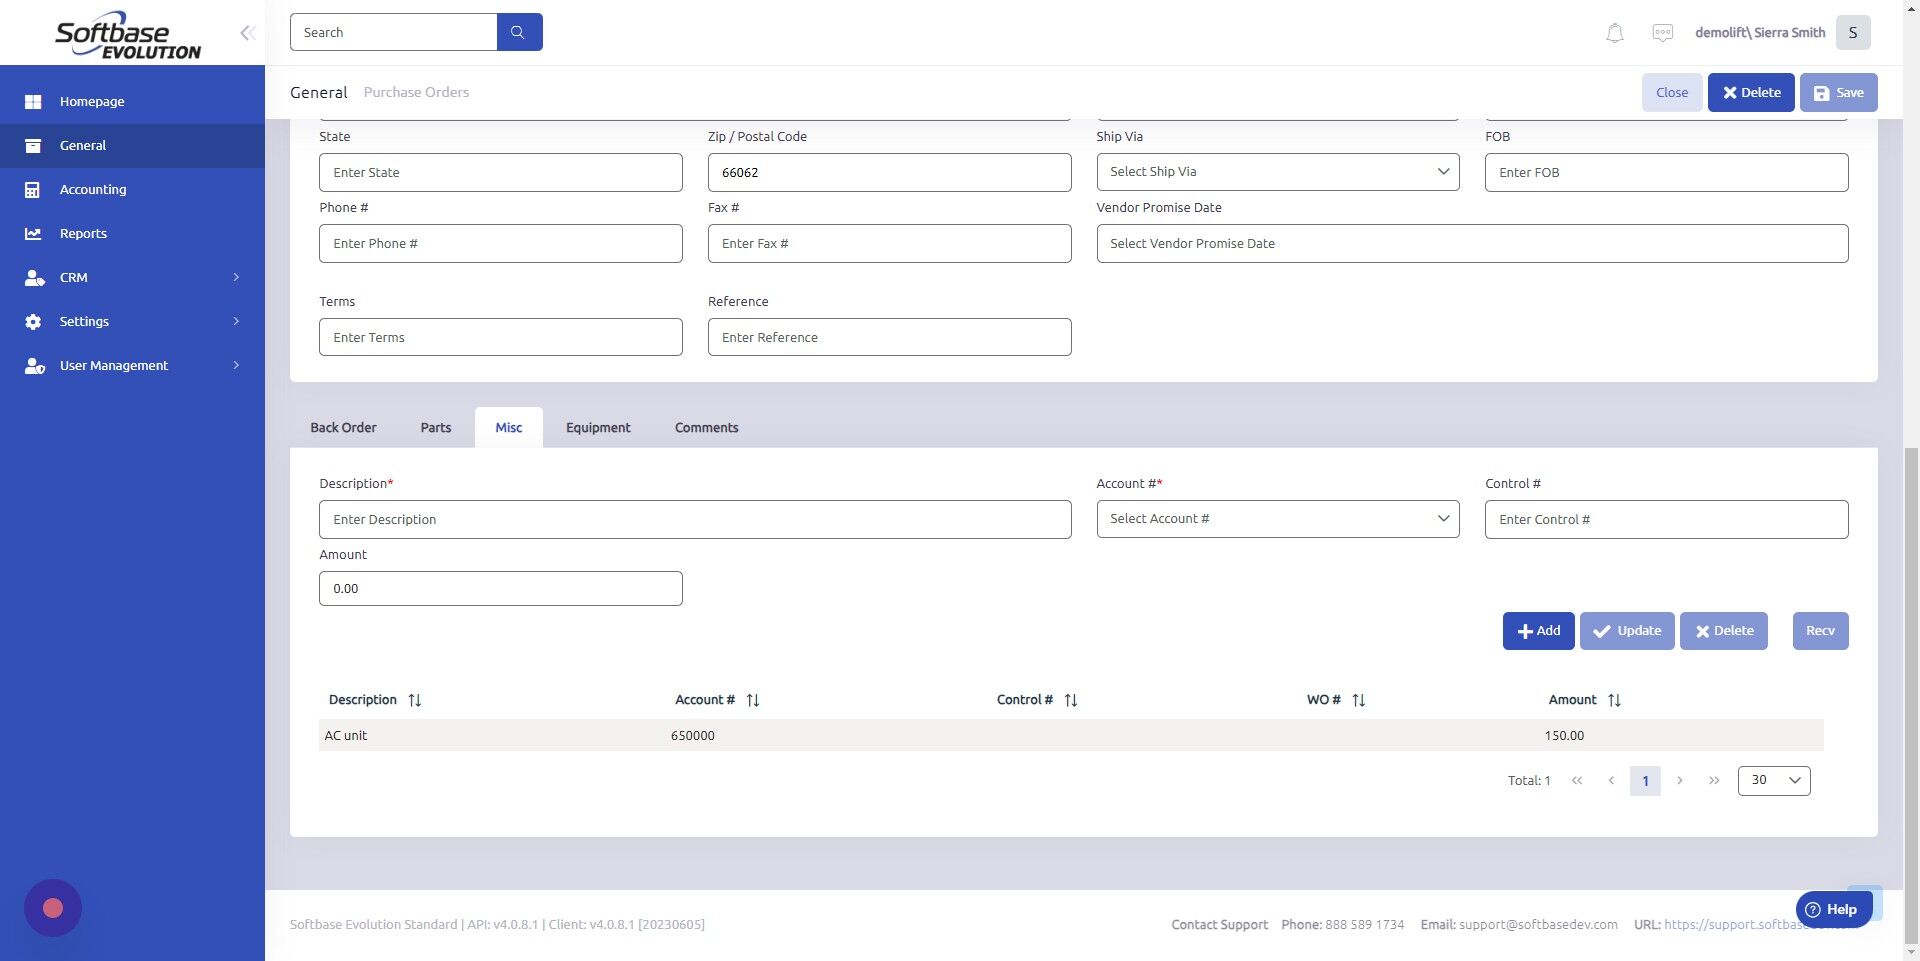Toggle sorting on the Description column

pos(415,699)
